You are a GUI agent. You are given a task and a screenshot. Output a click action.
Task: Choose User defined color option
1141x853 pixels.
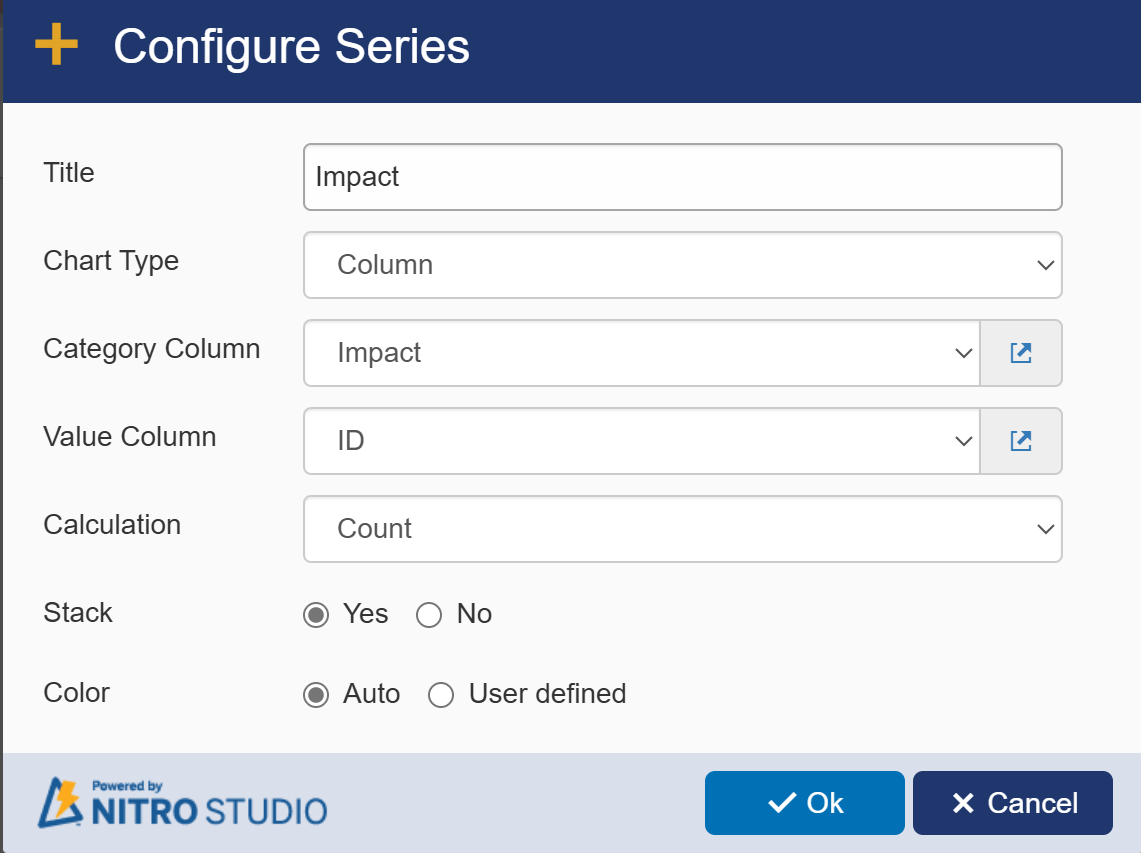tap(441, 695)
